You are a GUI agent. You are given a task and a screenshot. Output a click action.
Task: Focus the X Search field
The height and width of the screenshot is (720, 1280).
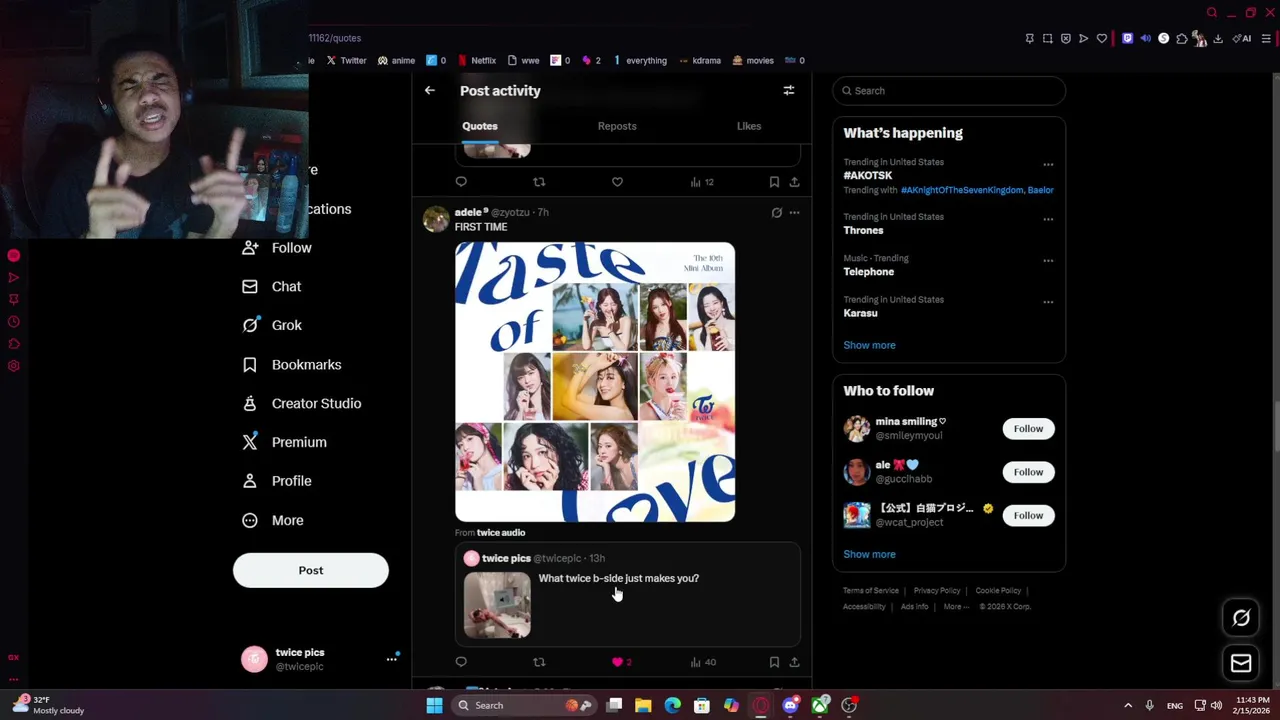coord(949,91)
